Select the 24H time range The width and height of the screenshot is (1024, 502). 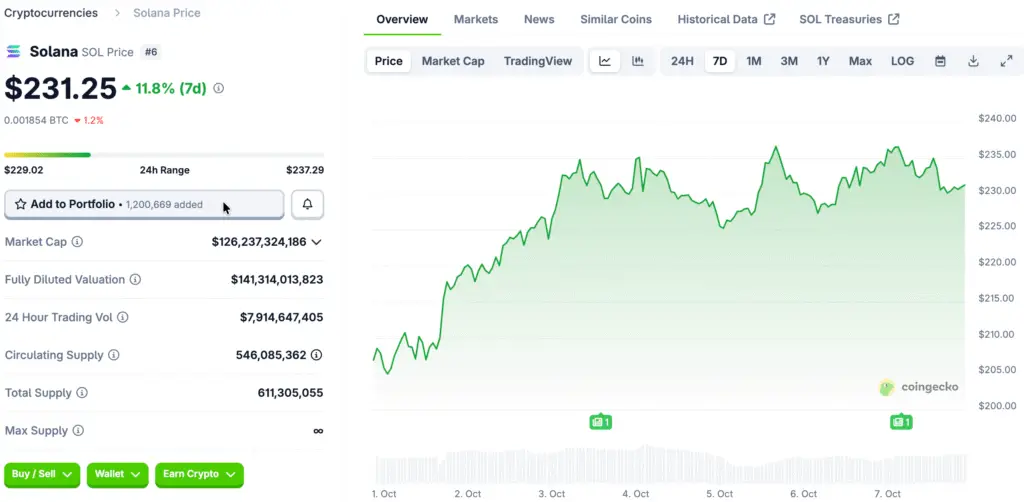tap(682, 61)
